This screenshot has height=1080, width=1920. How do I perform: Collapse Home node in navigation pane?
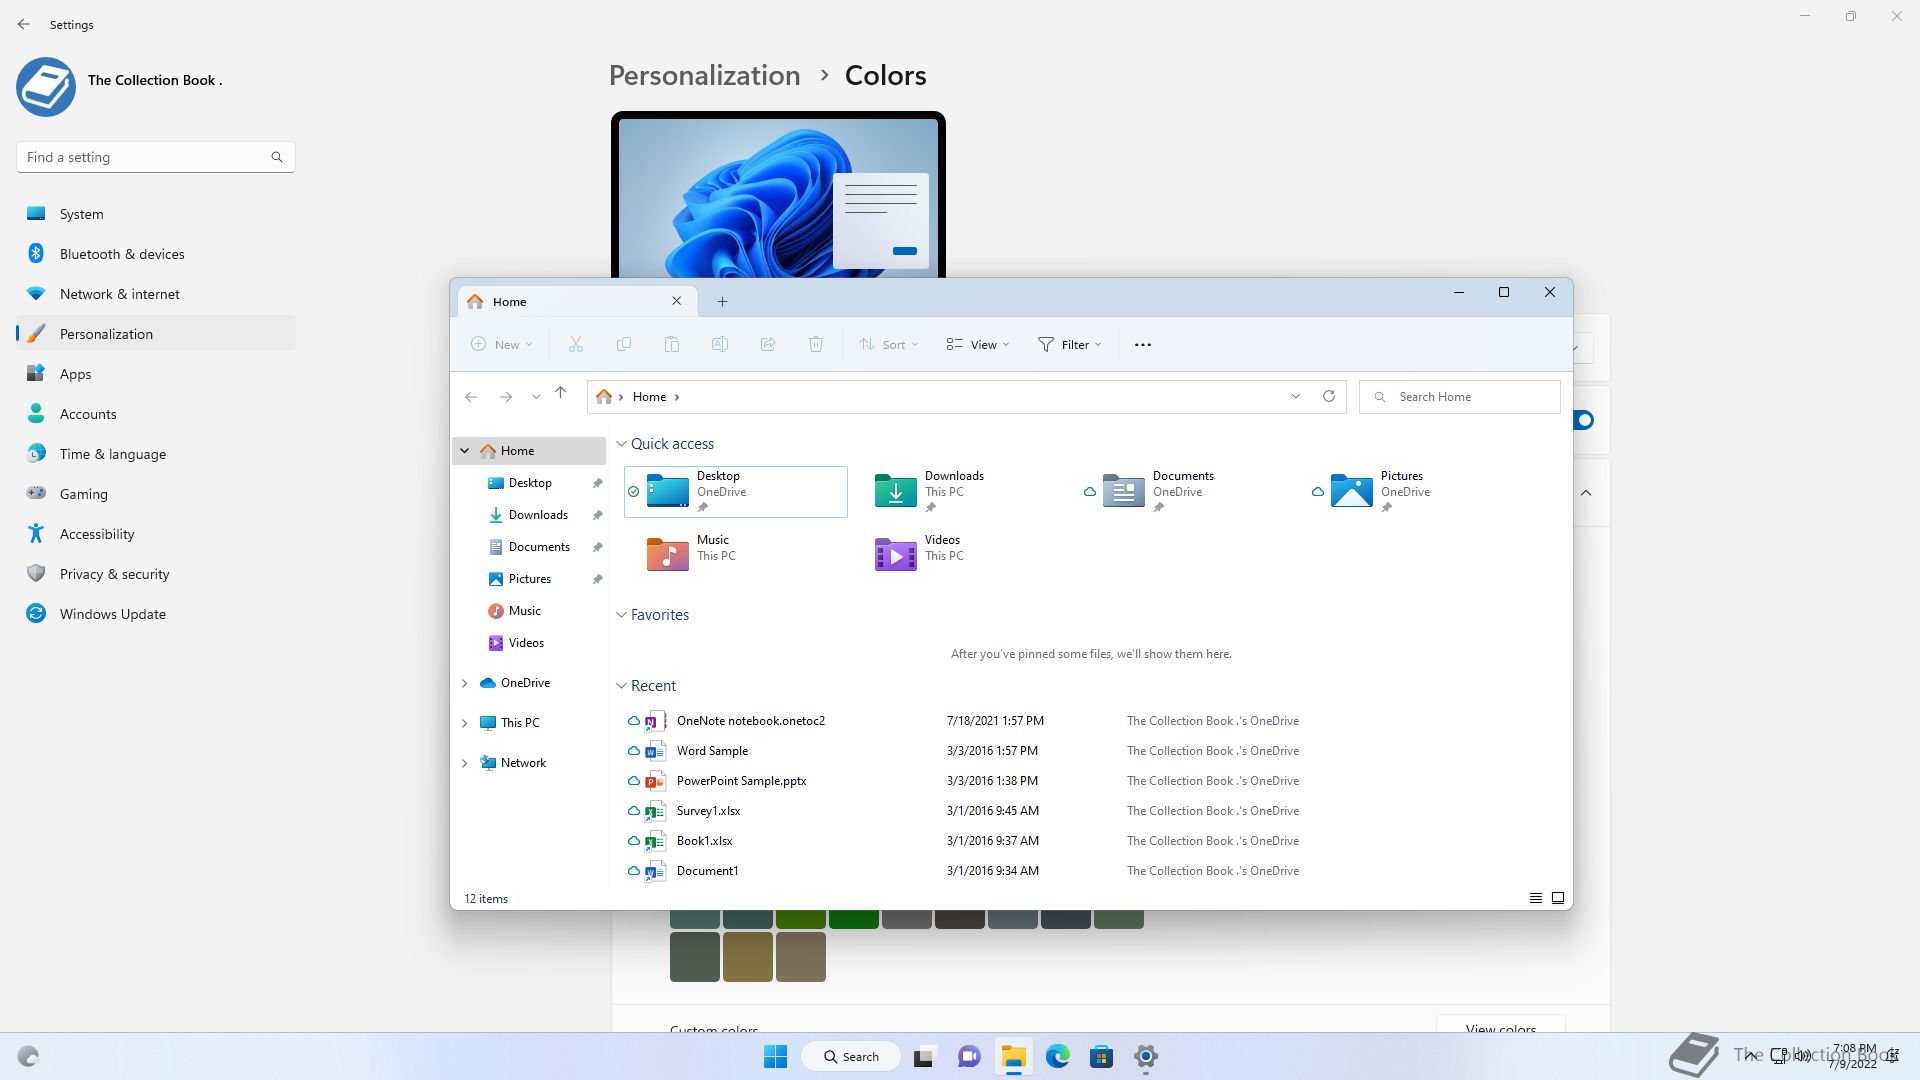pyautogui.click(x=464, y=451)
